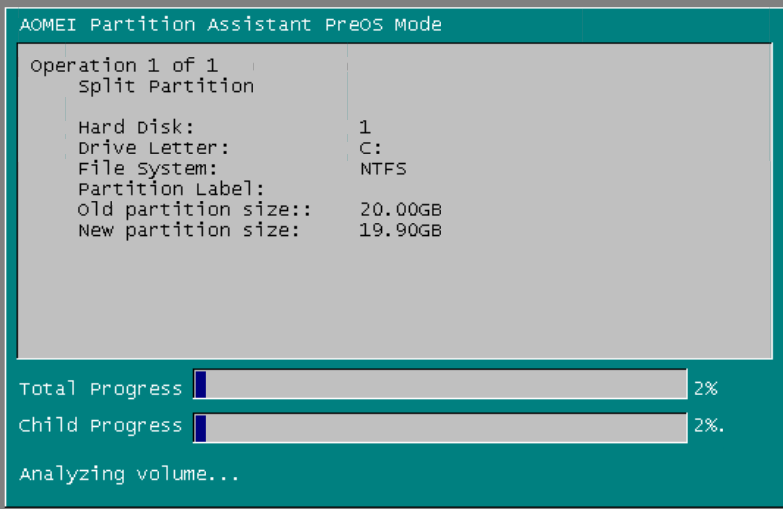
Task: Click the 'File System:' label
Action: [x=147, y=168]
